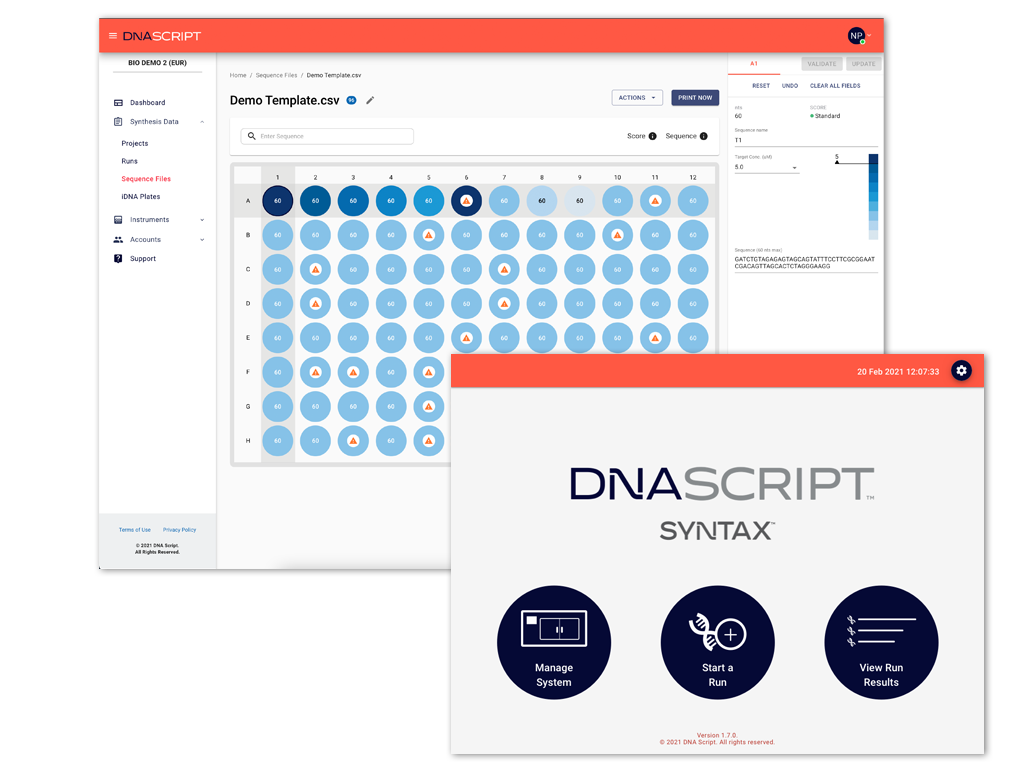Click the Enter Sequence search field

(x=327, y=136)
